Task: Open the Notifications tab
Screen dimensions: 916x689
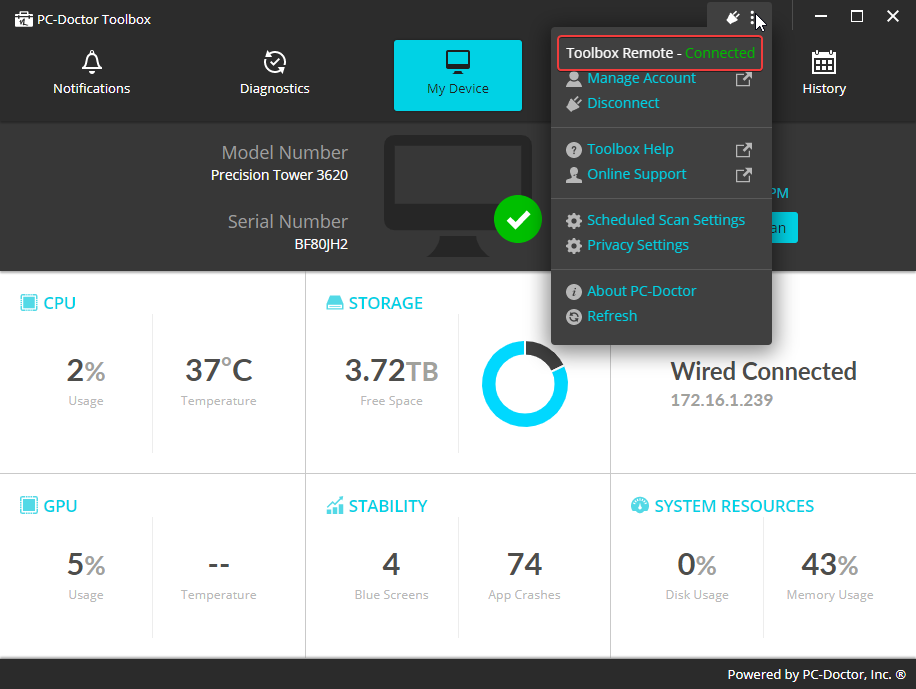Action: 92,75
